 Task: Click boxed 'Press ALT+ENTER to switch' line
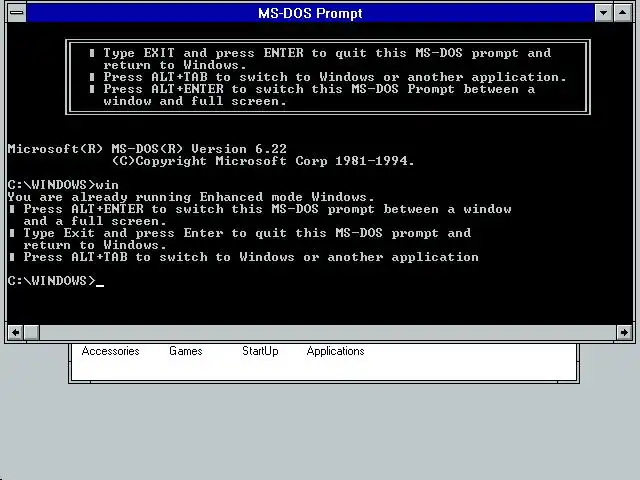click(312, 89)
